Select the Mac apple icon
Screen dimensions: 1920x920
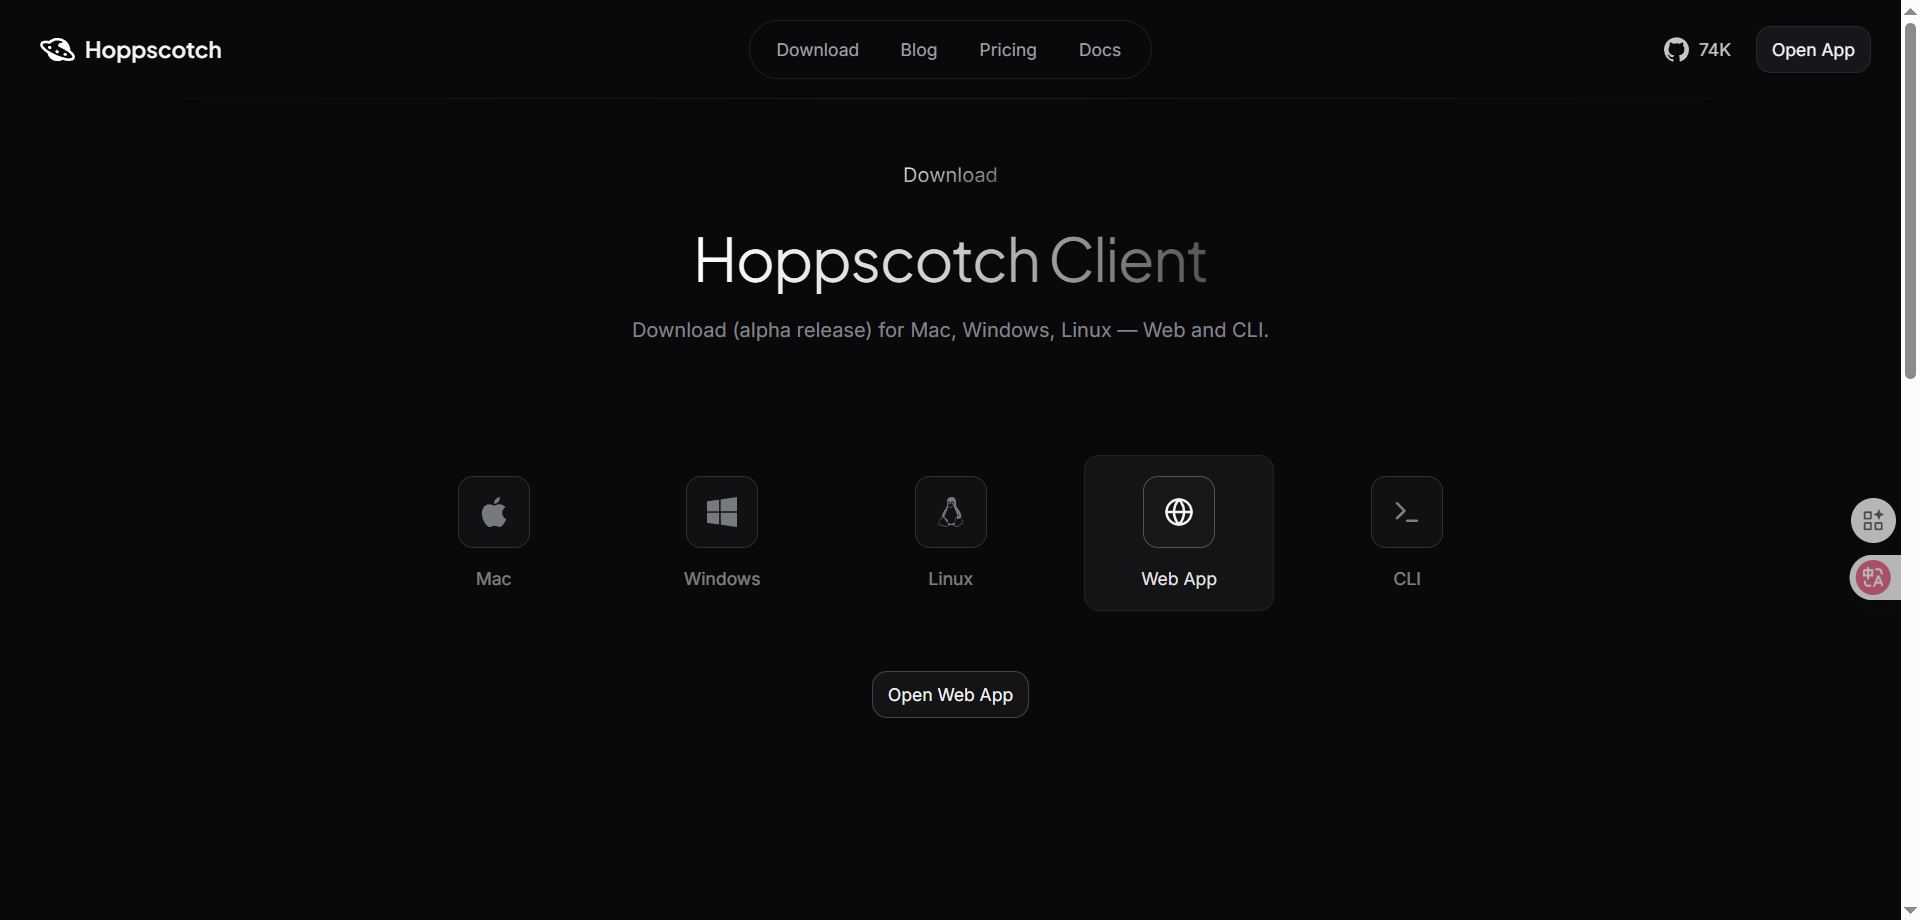click(x=494, y=512)
